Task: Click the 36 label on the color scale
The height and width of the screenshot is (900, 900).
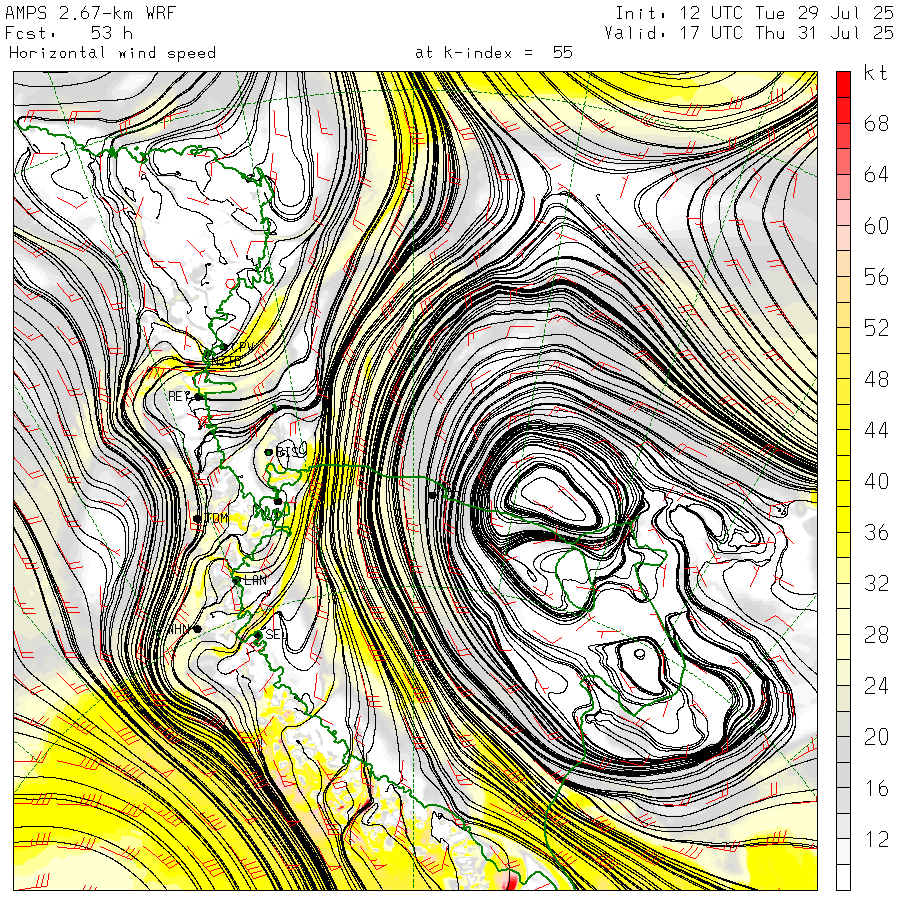Action: 876,533
